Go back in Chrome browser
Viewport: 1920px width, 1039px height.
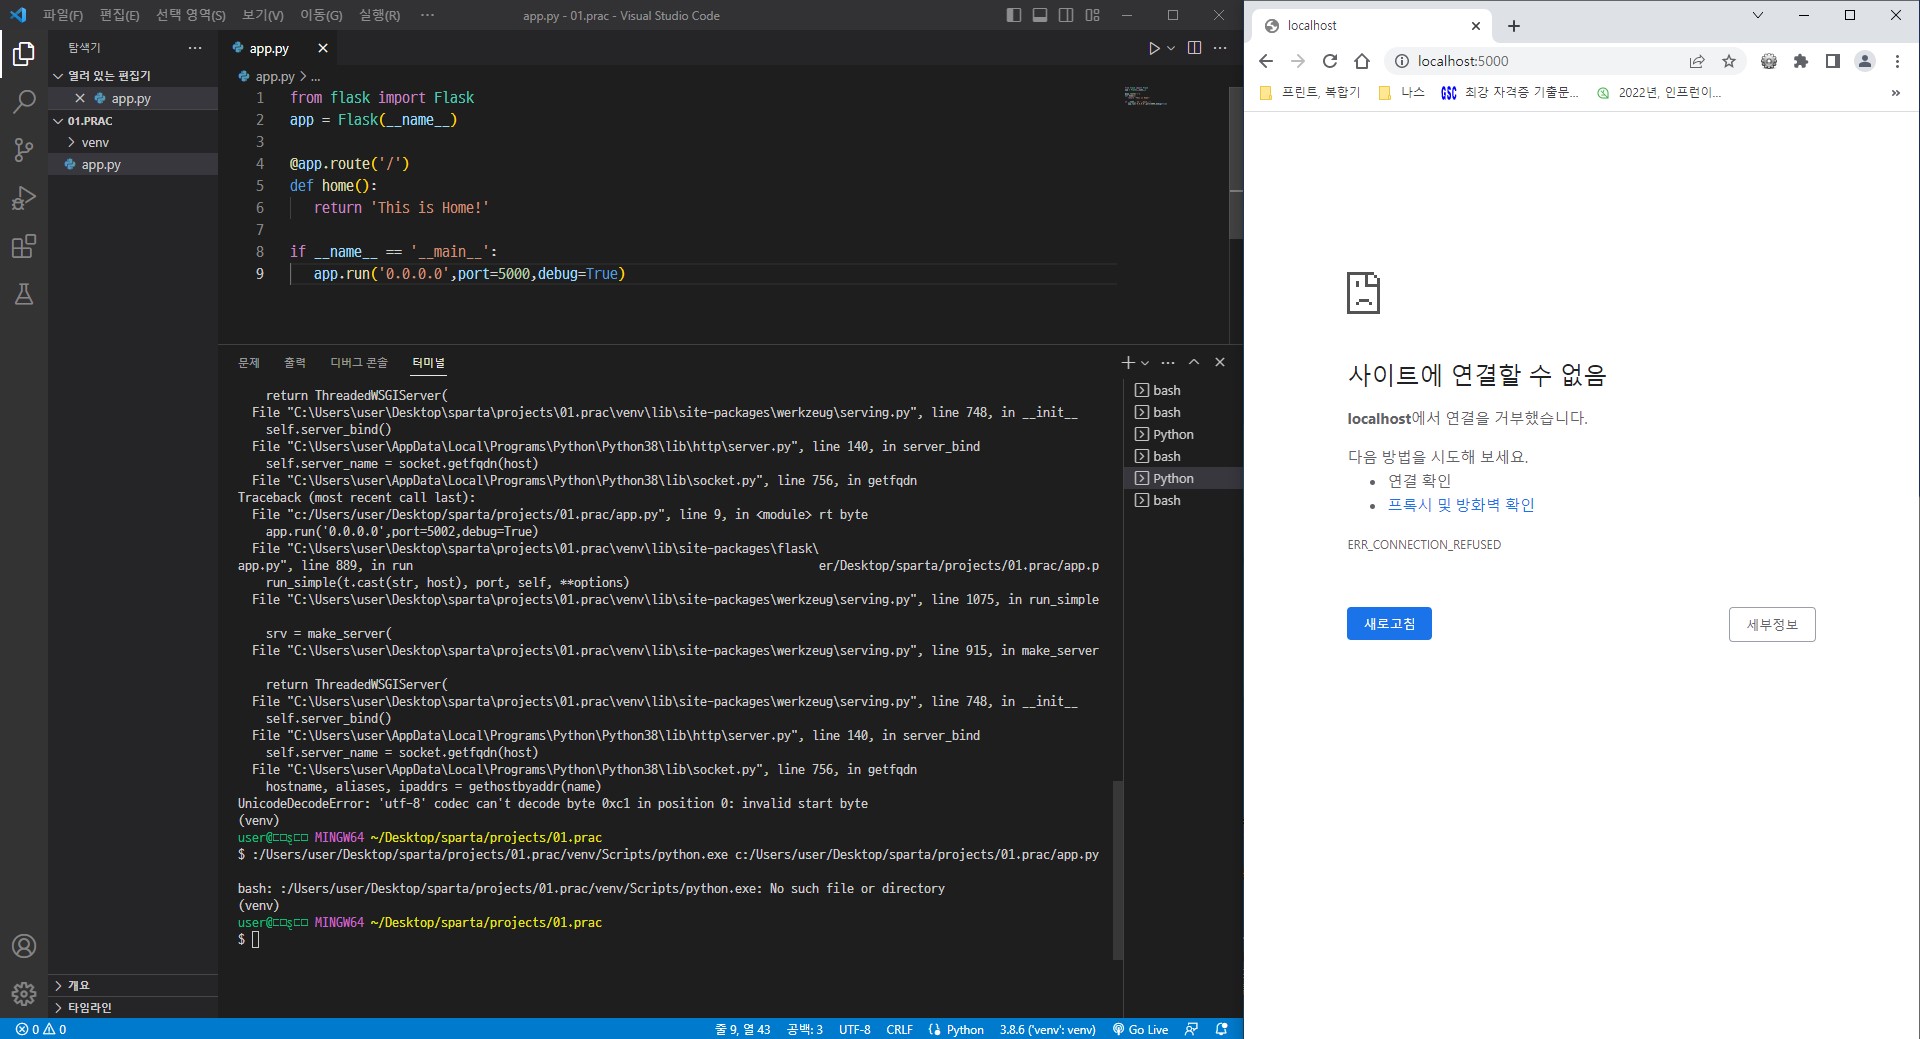coord(1266,61)
